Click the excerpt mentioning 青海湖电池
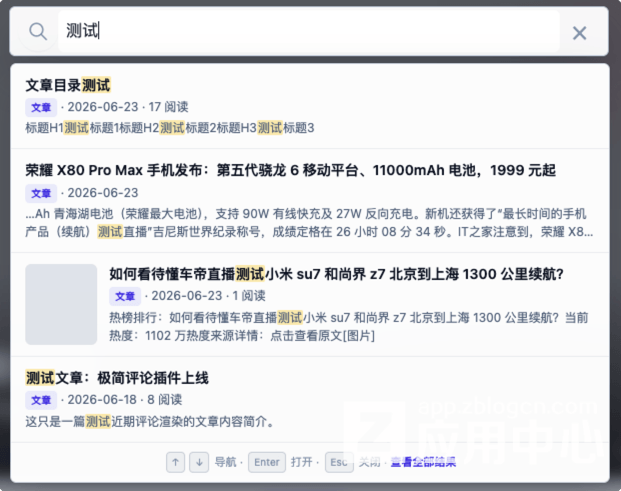The width and height of the screenshot is (621, 491). (309, 223)
